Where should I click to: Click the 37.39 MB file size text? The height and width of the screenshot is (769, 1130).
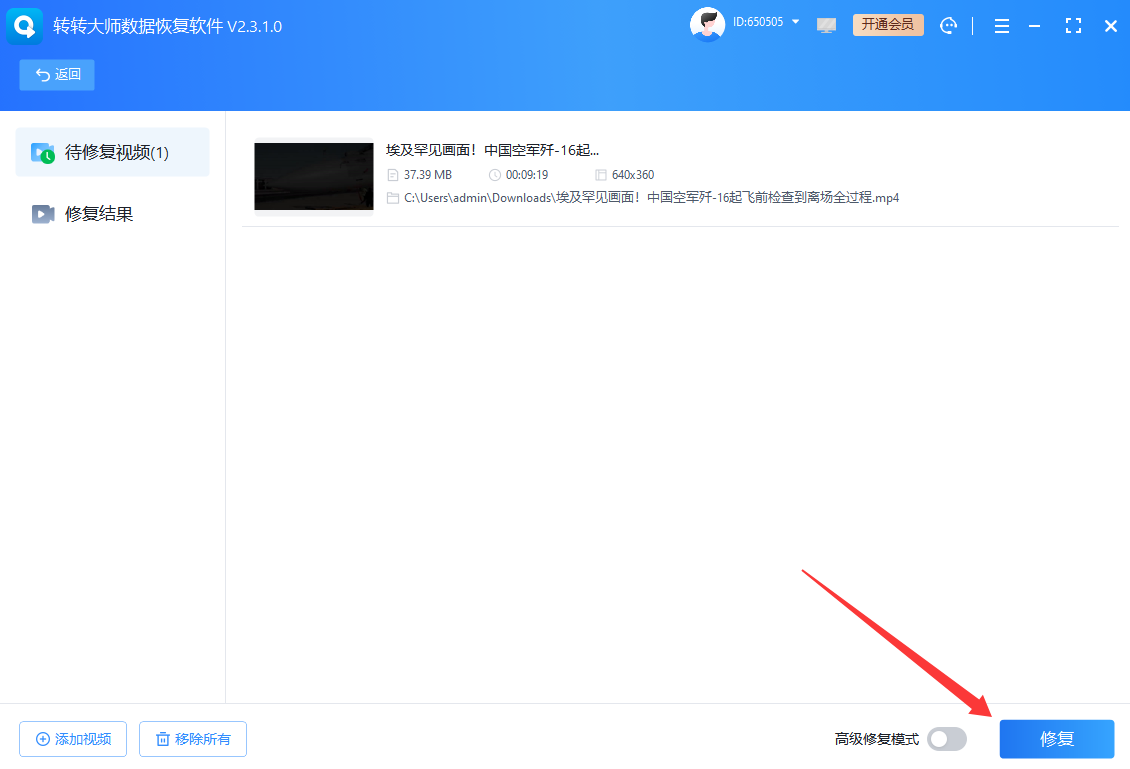click(427, 174)
